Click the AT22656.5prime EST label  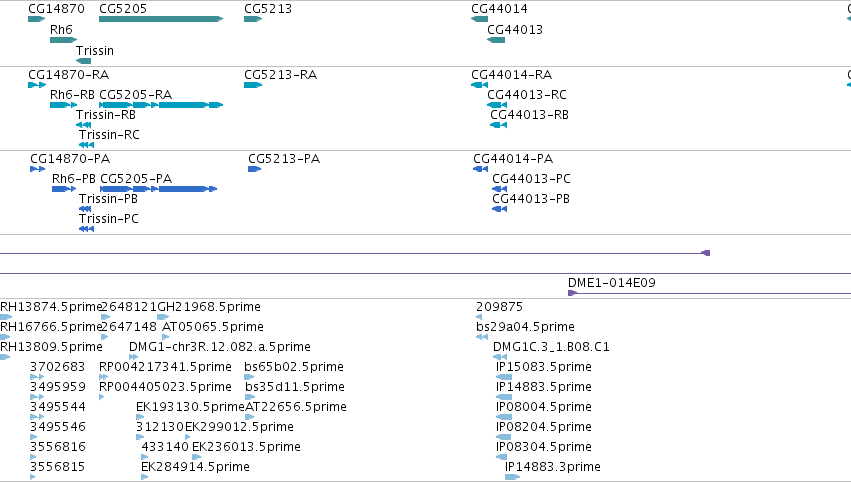tap(296, 407)
